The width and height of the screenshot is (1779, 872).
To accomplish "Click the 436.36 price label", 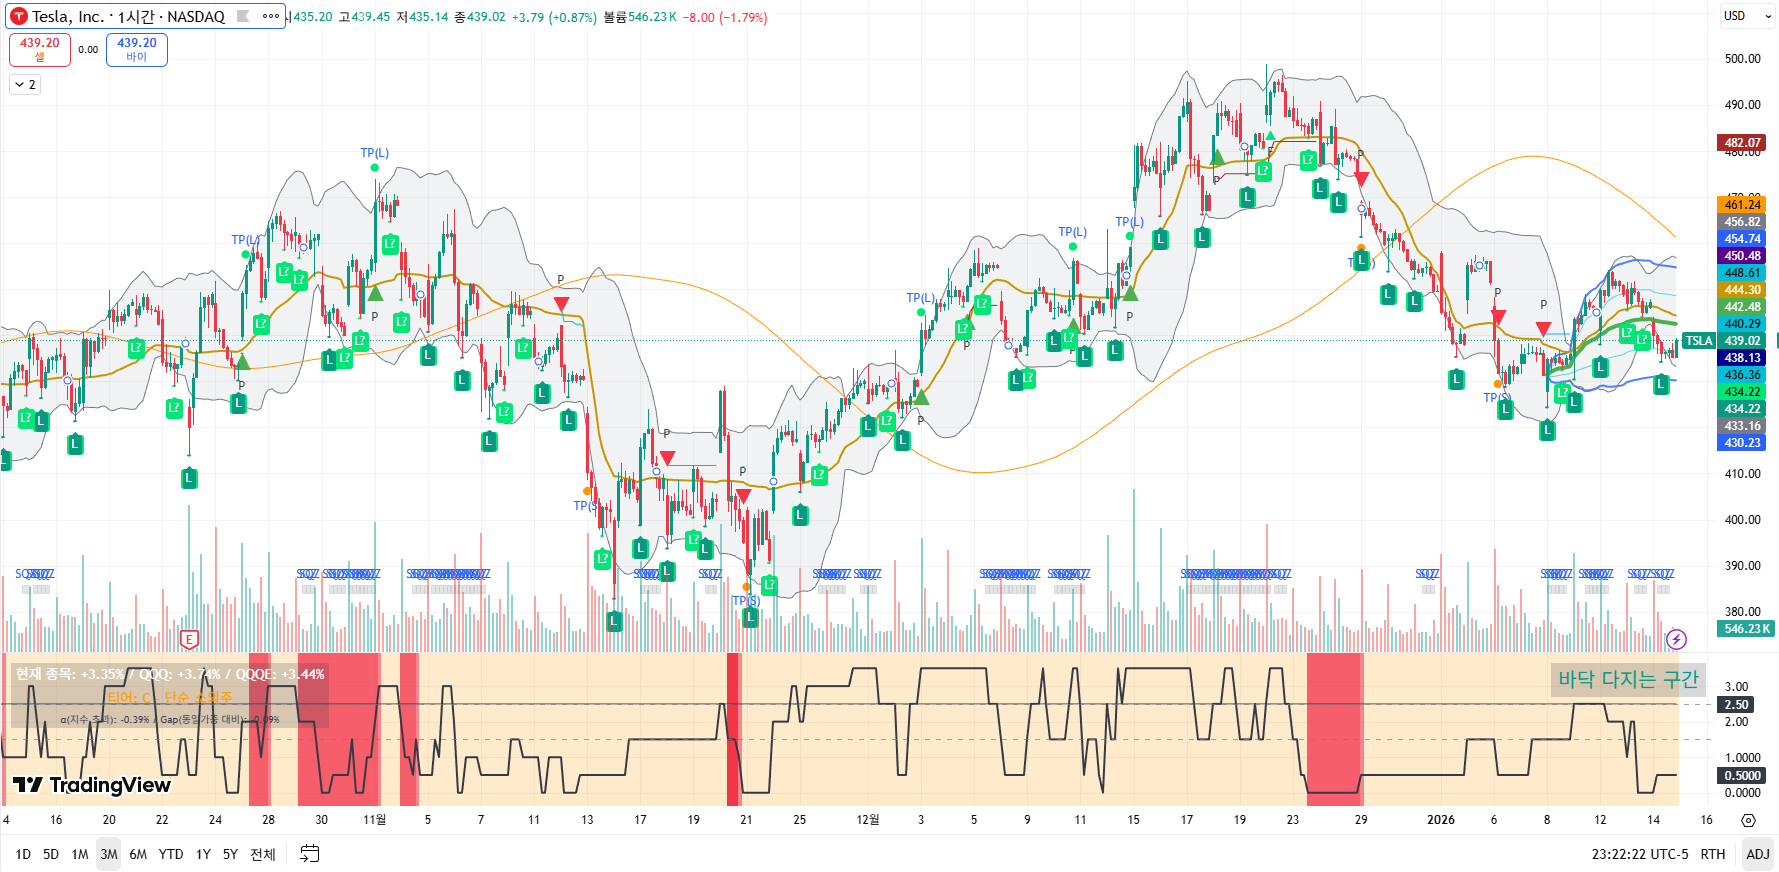I will pyautogui.click(x=1742, y=375).
